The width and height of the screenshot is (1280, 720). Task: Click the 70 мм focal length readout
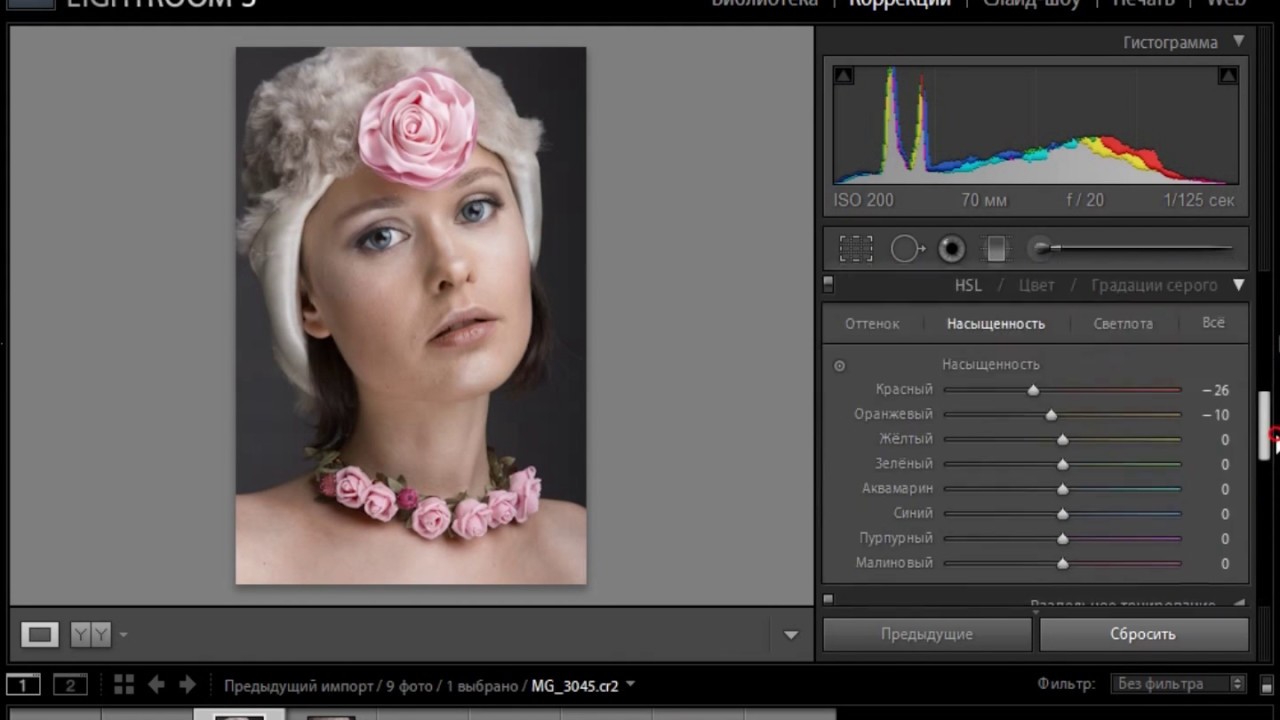[984, 200]
